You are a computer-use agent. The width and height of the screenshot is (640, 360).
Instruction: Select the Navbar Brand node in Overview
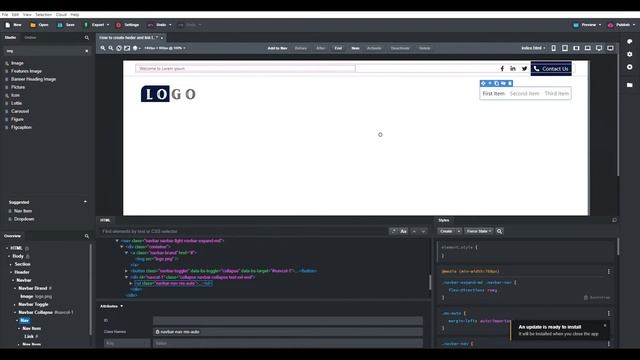[x=33, y=288]
